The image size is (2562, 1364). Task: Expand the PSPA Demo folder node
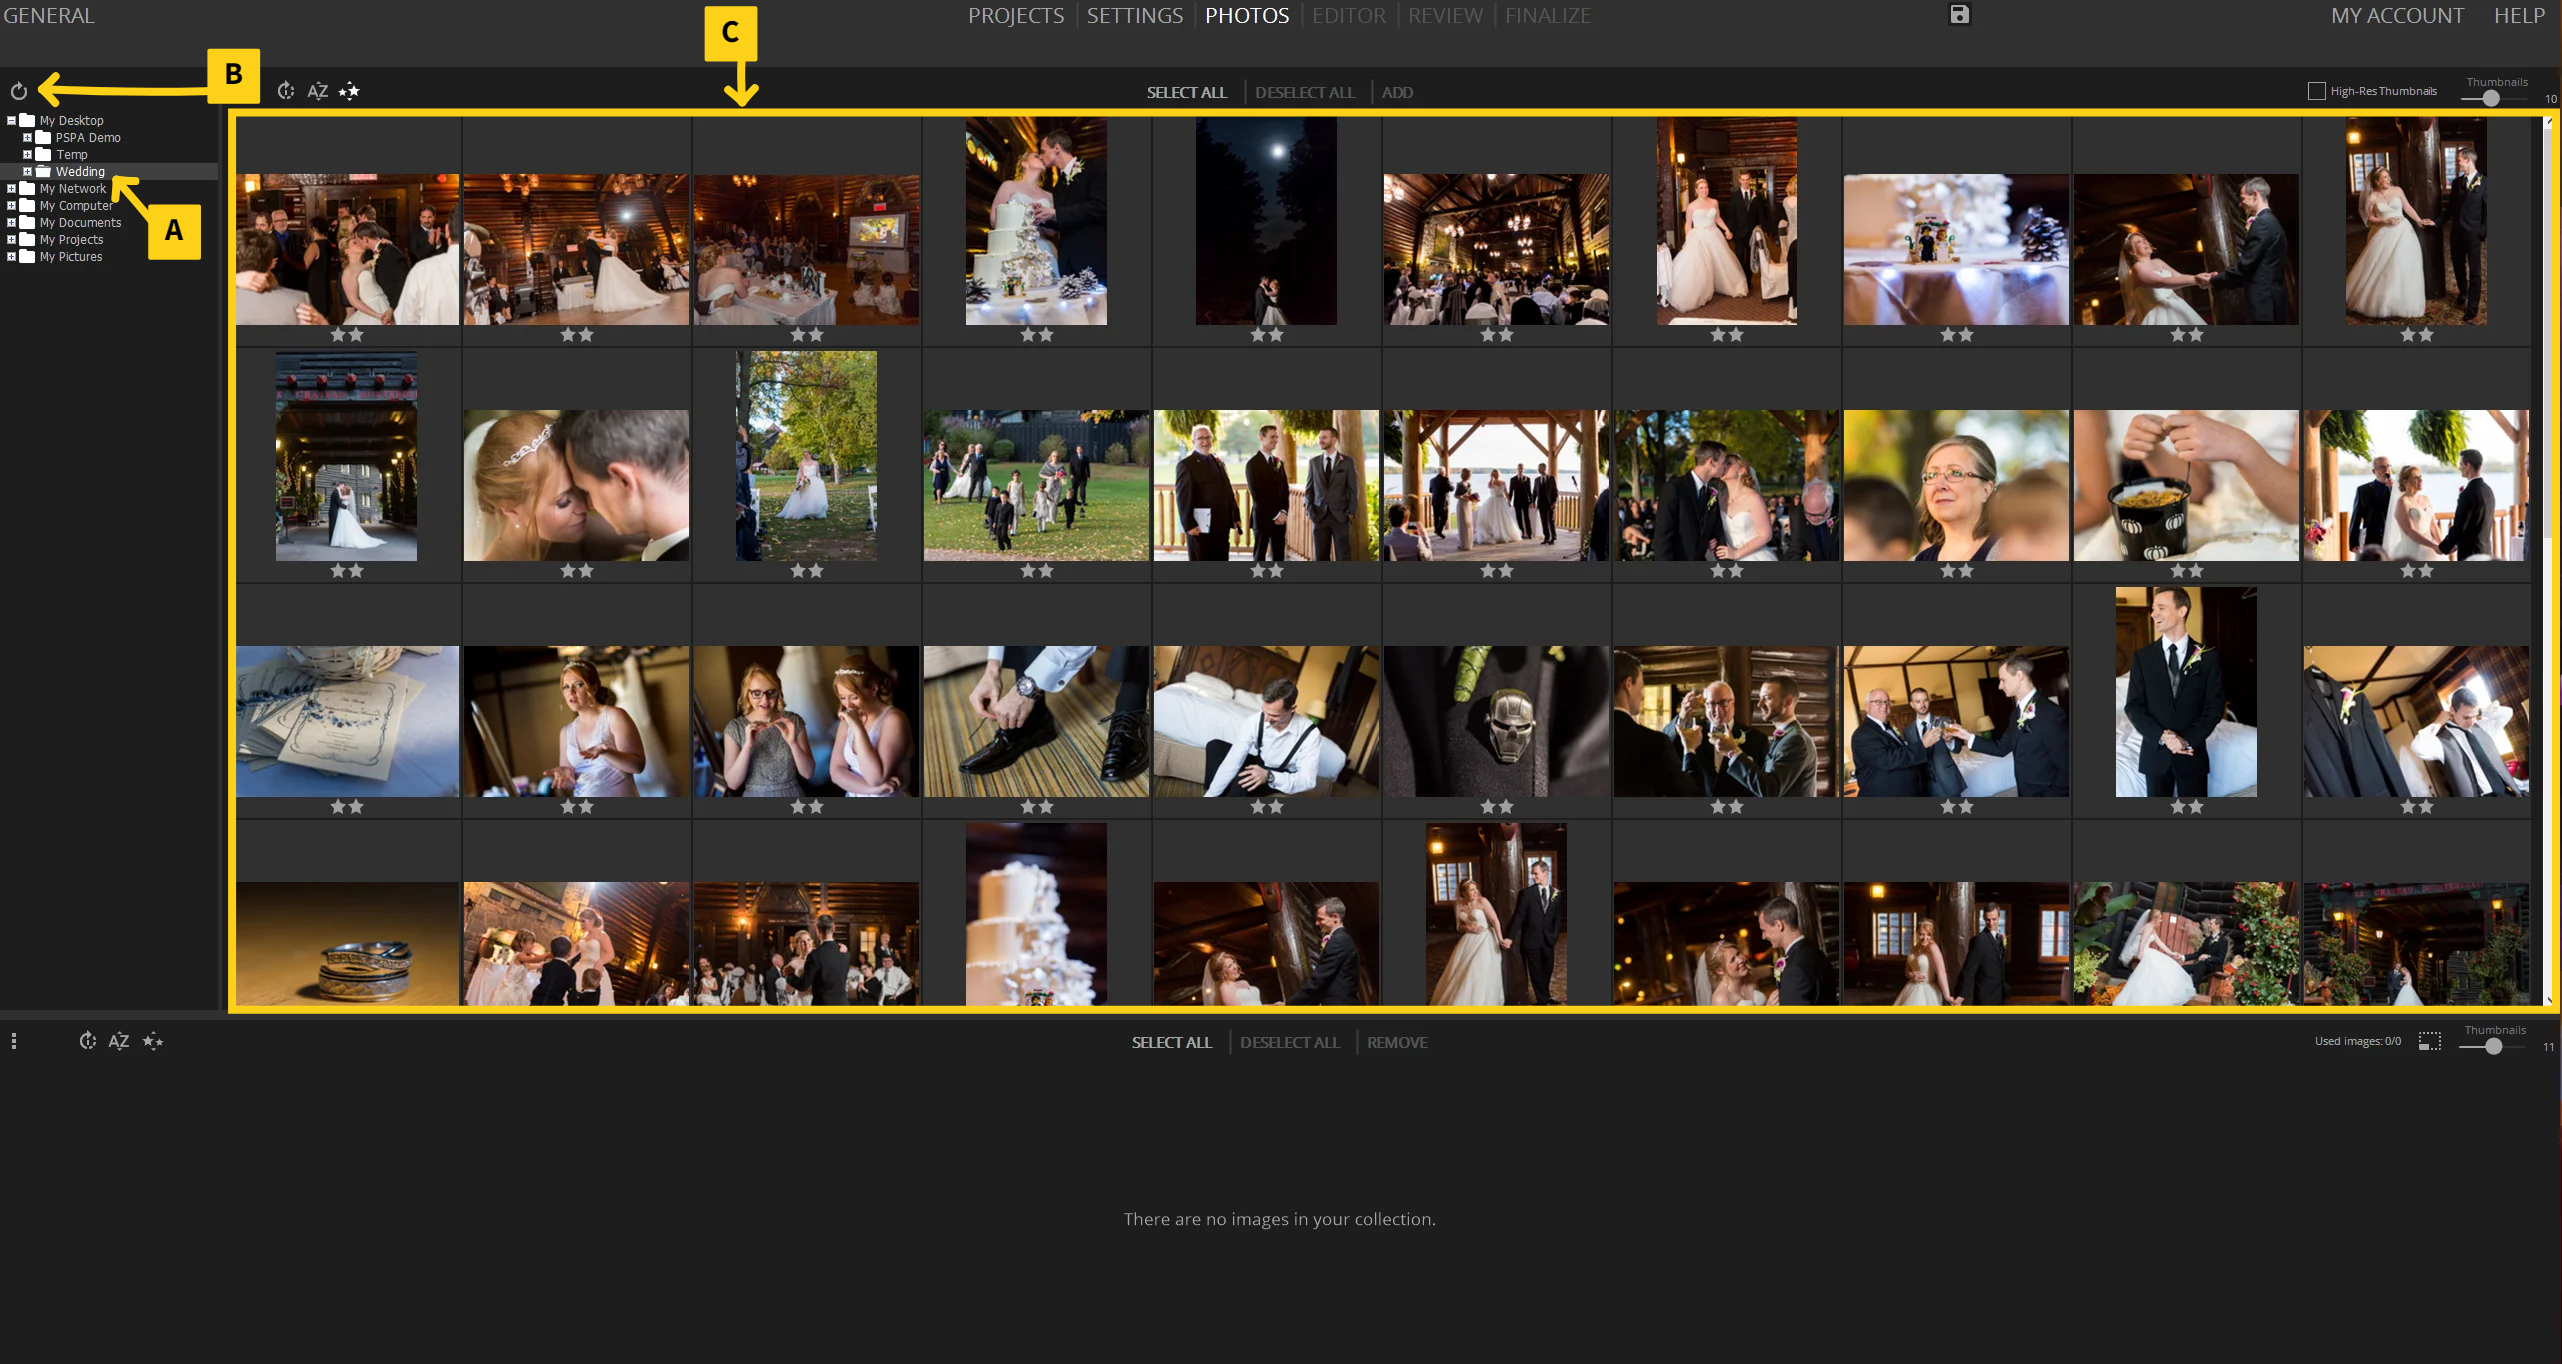pos(28,137)
